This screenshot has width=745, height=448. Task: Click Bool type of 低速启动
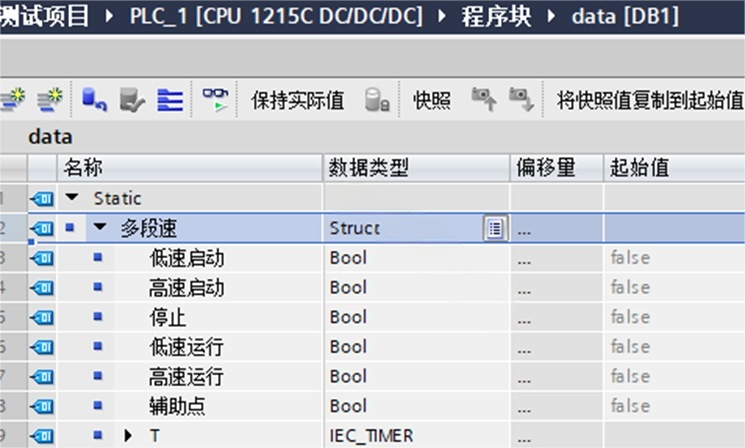tap(417, 258)
